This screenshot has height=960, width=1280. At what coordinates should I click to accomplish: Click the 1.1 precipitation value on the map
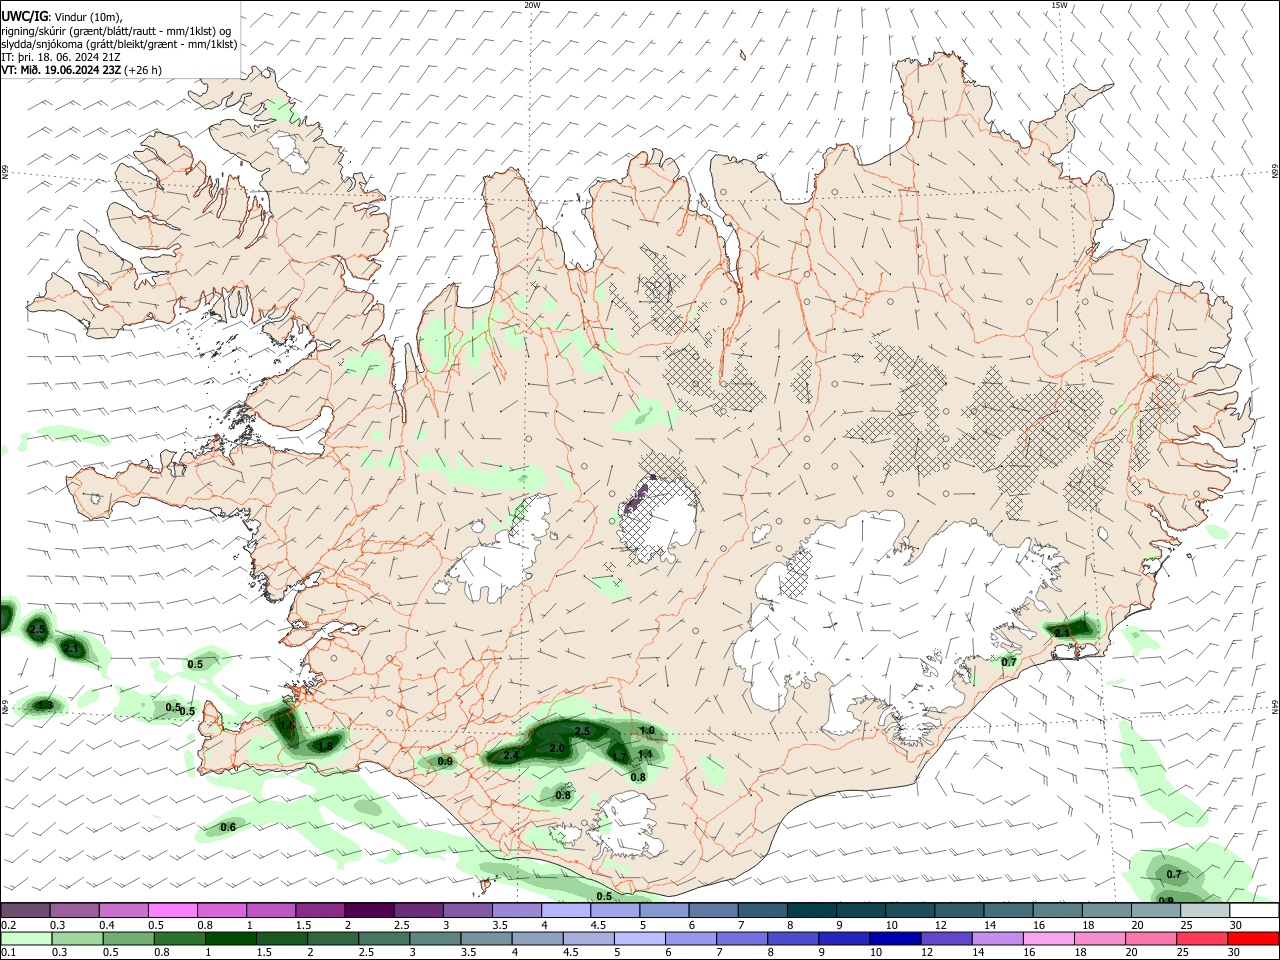pyautogui.click(x=645, y=754)
